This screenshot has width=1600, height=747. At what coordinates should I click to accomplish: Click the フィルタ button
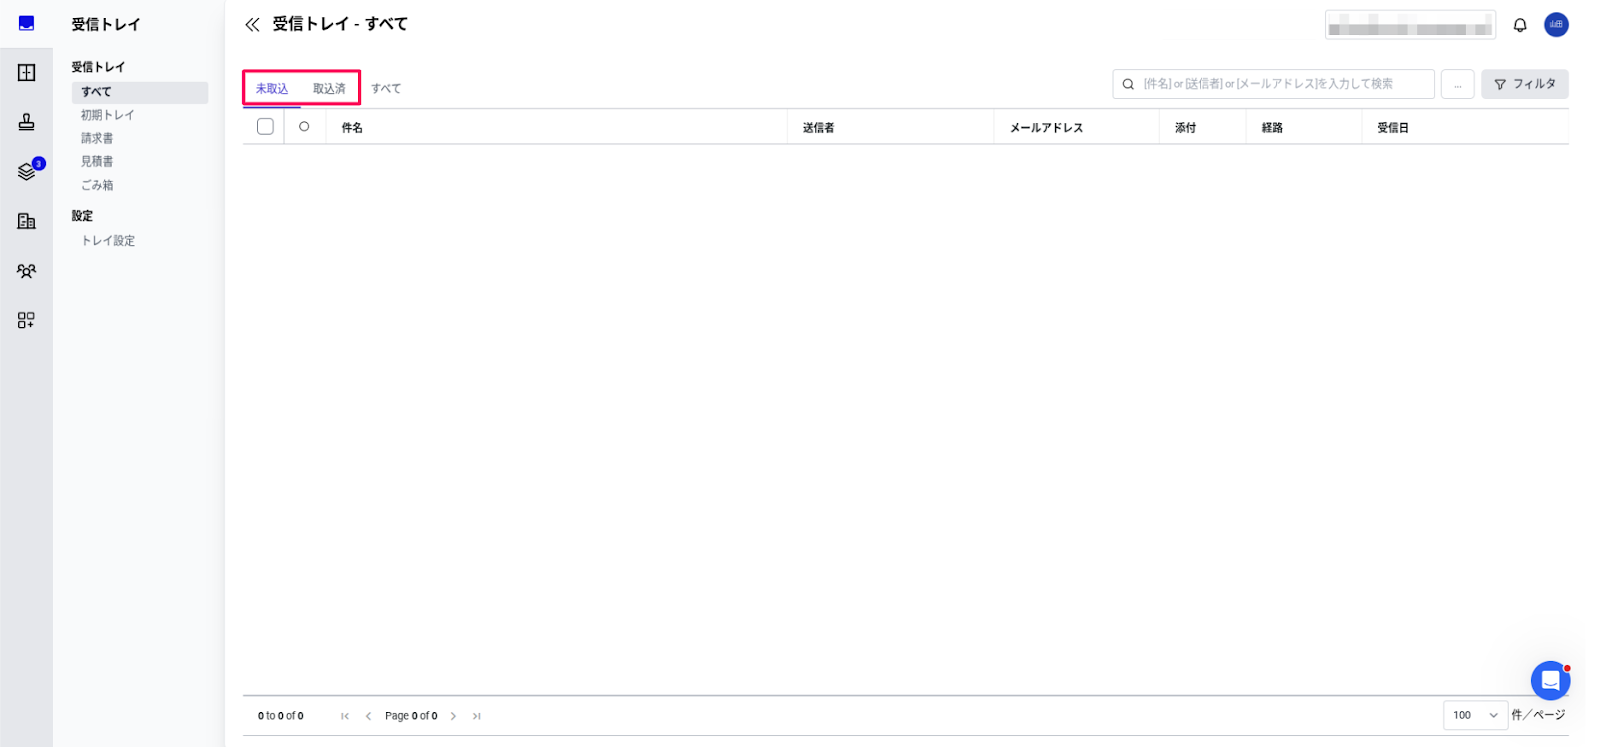coord(1524,84)
